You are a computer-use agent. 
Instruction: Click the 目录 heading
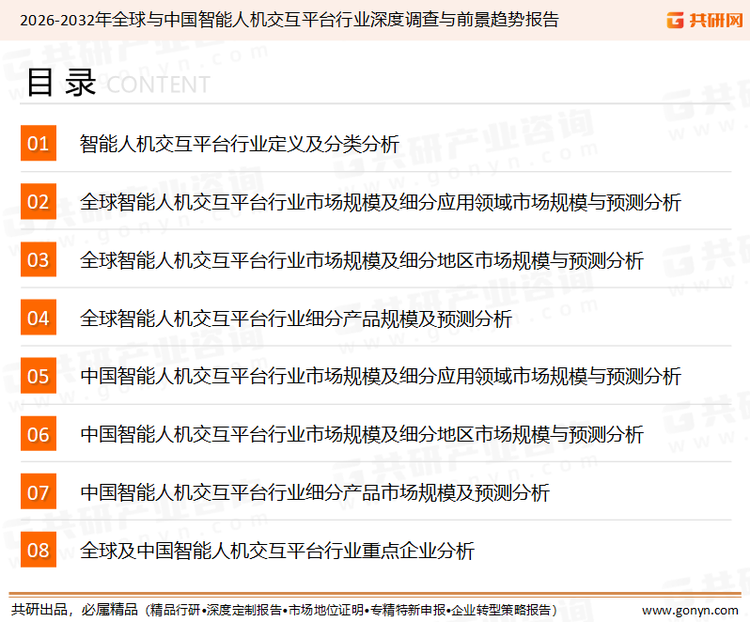(61, 83)
